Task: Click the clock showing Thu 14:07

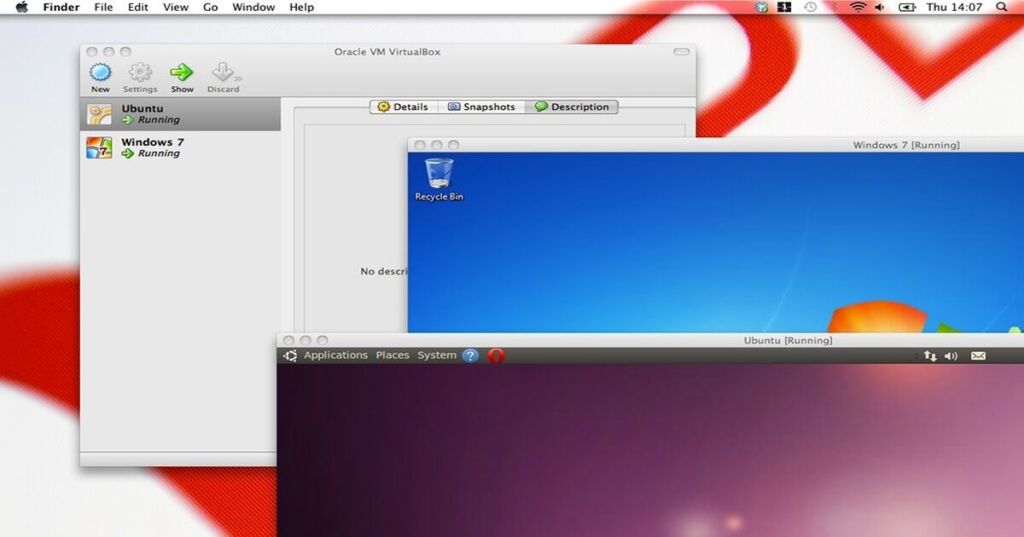Action: (954, 7)
